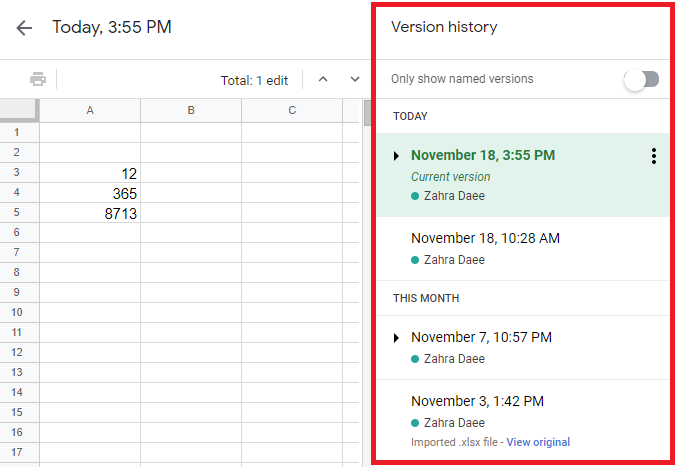Select the November 3, 1:42 PM version

click(x=477, y=401)
